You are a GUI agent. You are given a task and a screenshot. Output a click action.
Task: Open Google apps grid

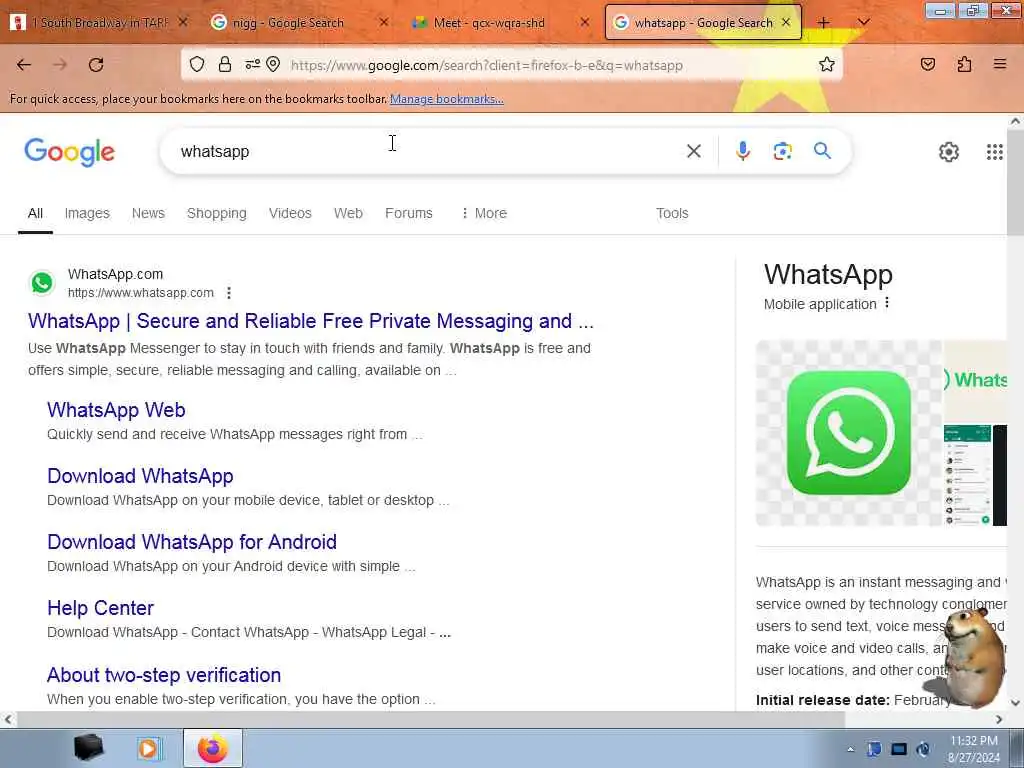coord(995,152)
